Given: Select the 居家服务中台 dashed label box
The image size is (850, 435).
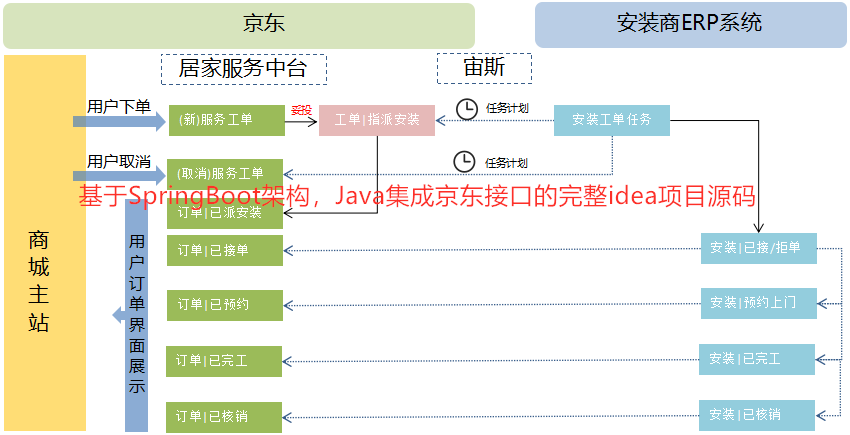Looking at the screenshot, I should point(243,68).
